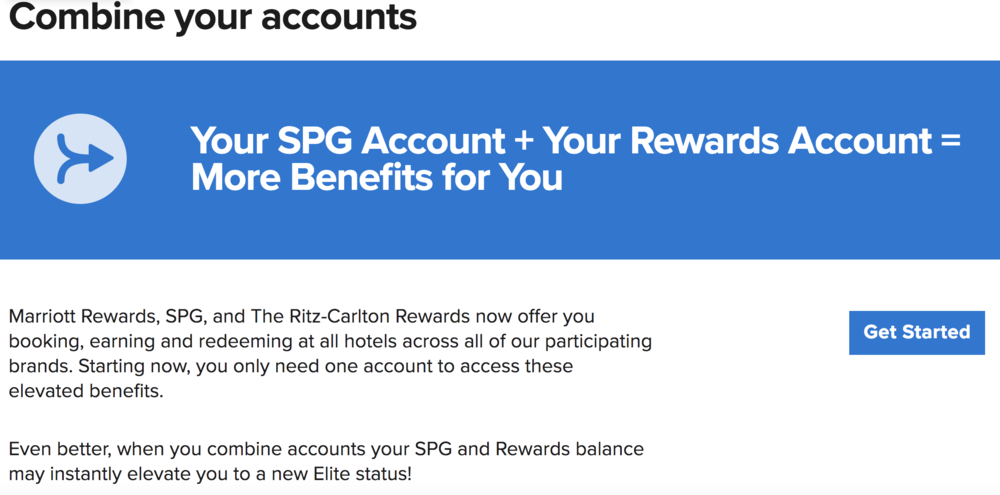Click the "Combine your accounts" page heading
The image size is (1000, 495).
[212, 17]
